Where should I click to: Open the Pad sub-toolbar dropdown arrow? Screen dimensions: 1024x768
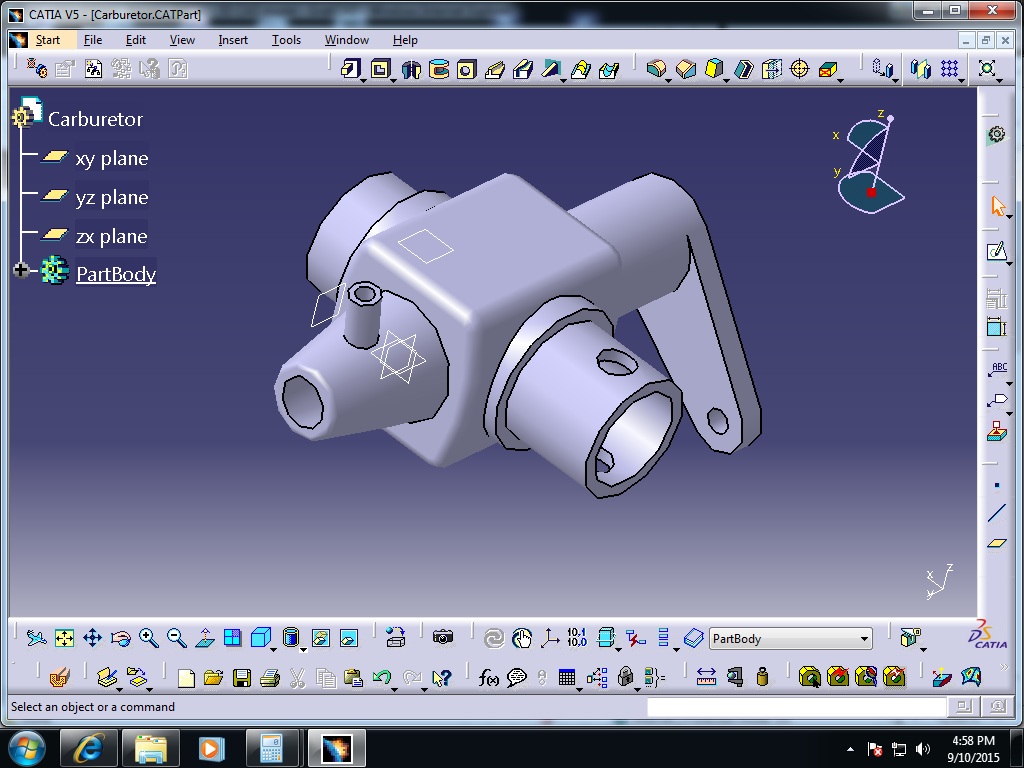pyautogui.click(x=363, y=80)
